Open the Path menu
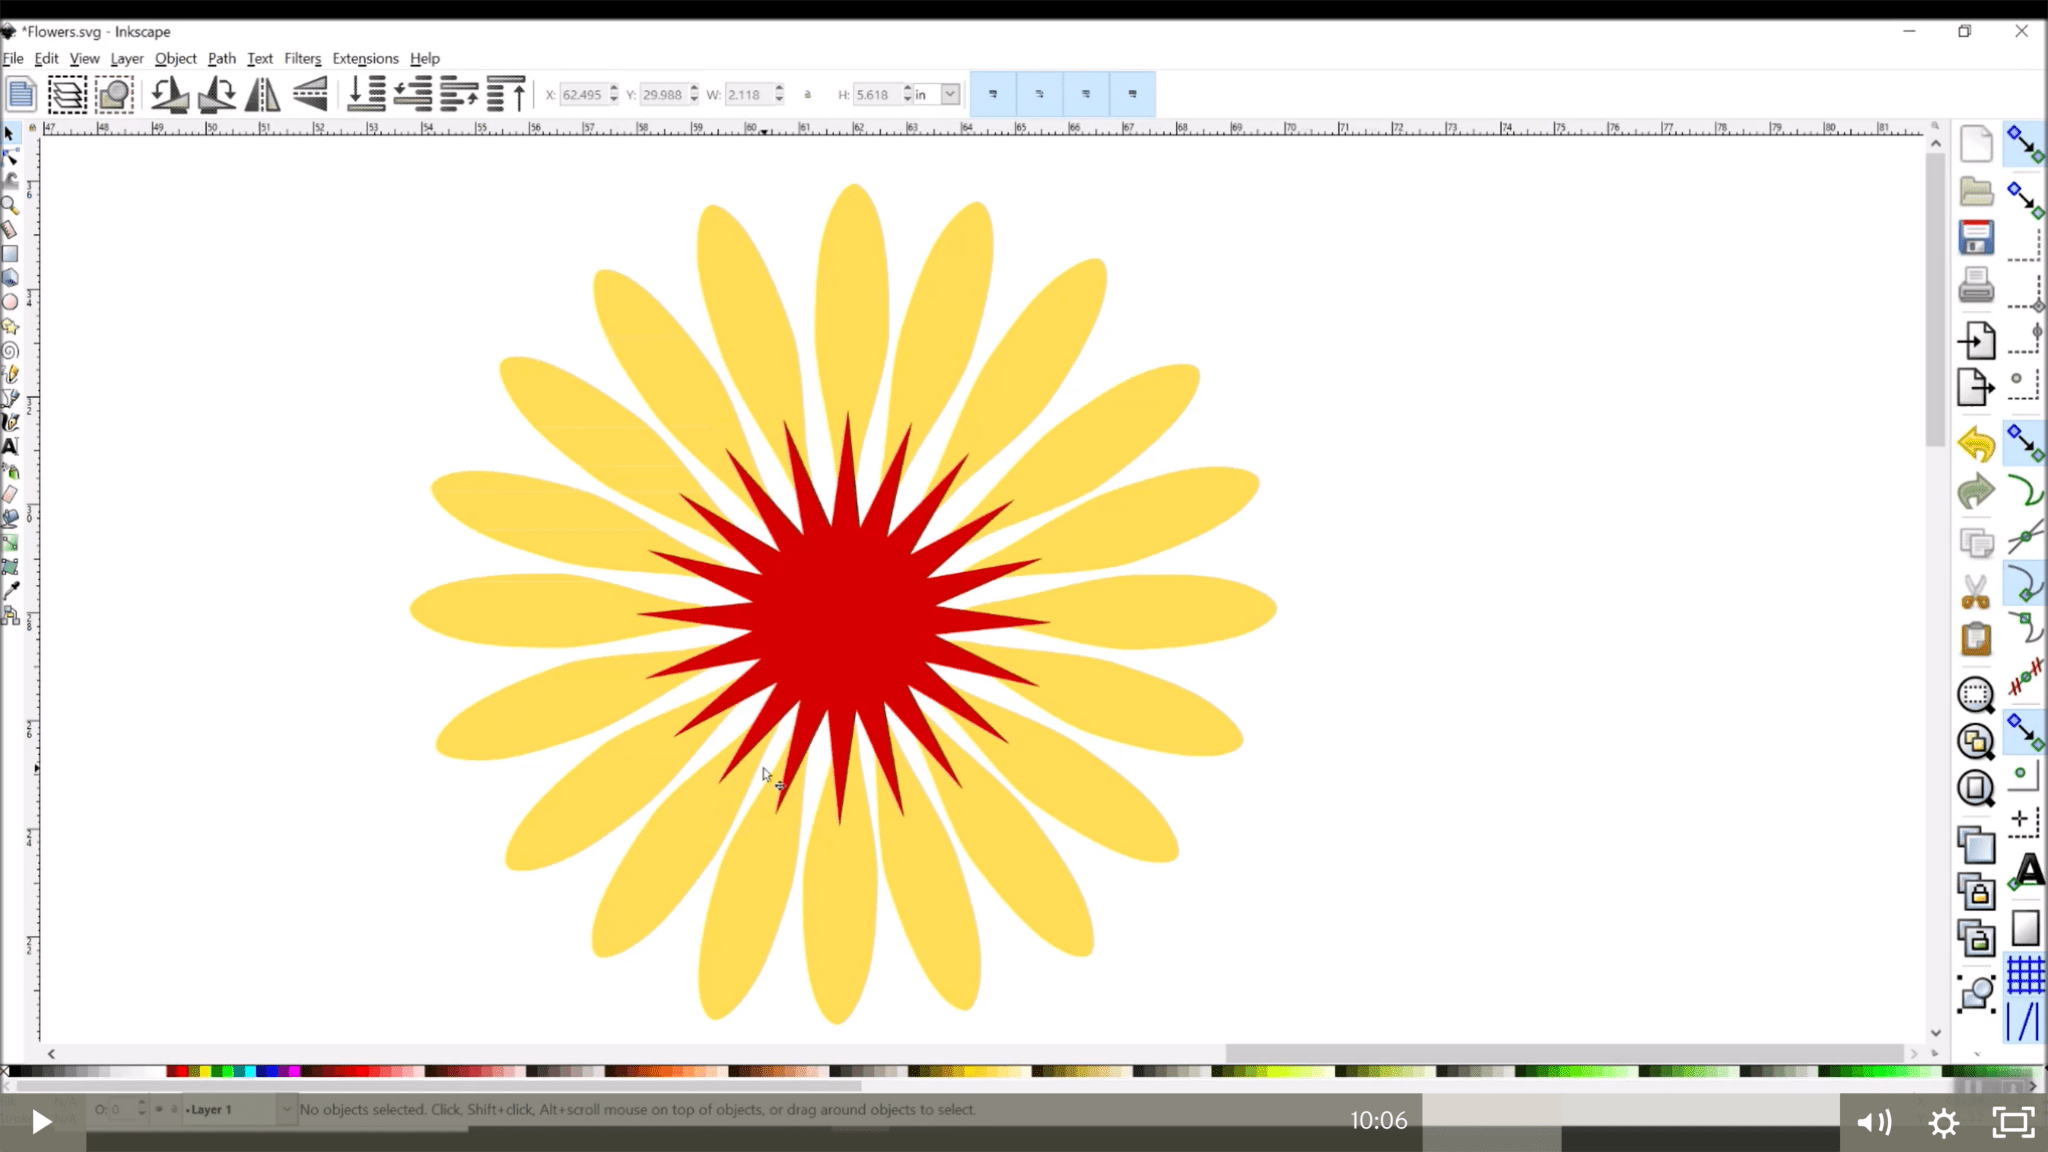The width and height of the screenshot is (2048, 1152). (221, 59)
